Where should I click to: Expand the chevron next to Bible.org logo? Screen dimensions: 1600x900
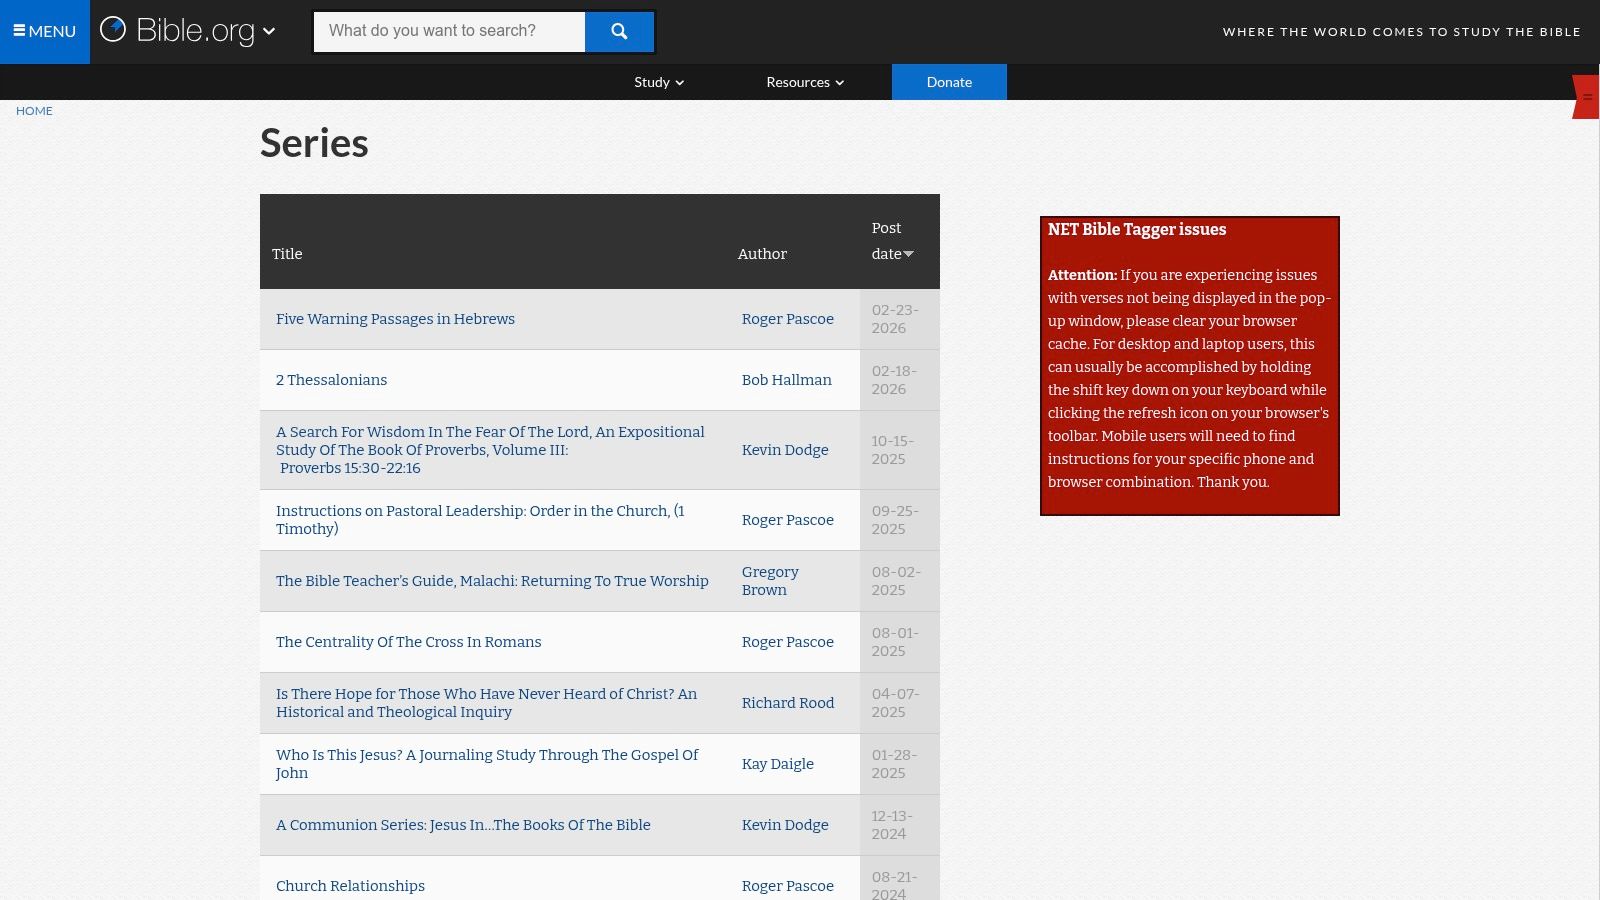click(x=269, y=33)
